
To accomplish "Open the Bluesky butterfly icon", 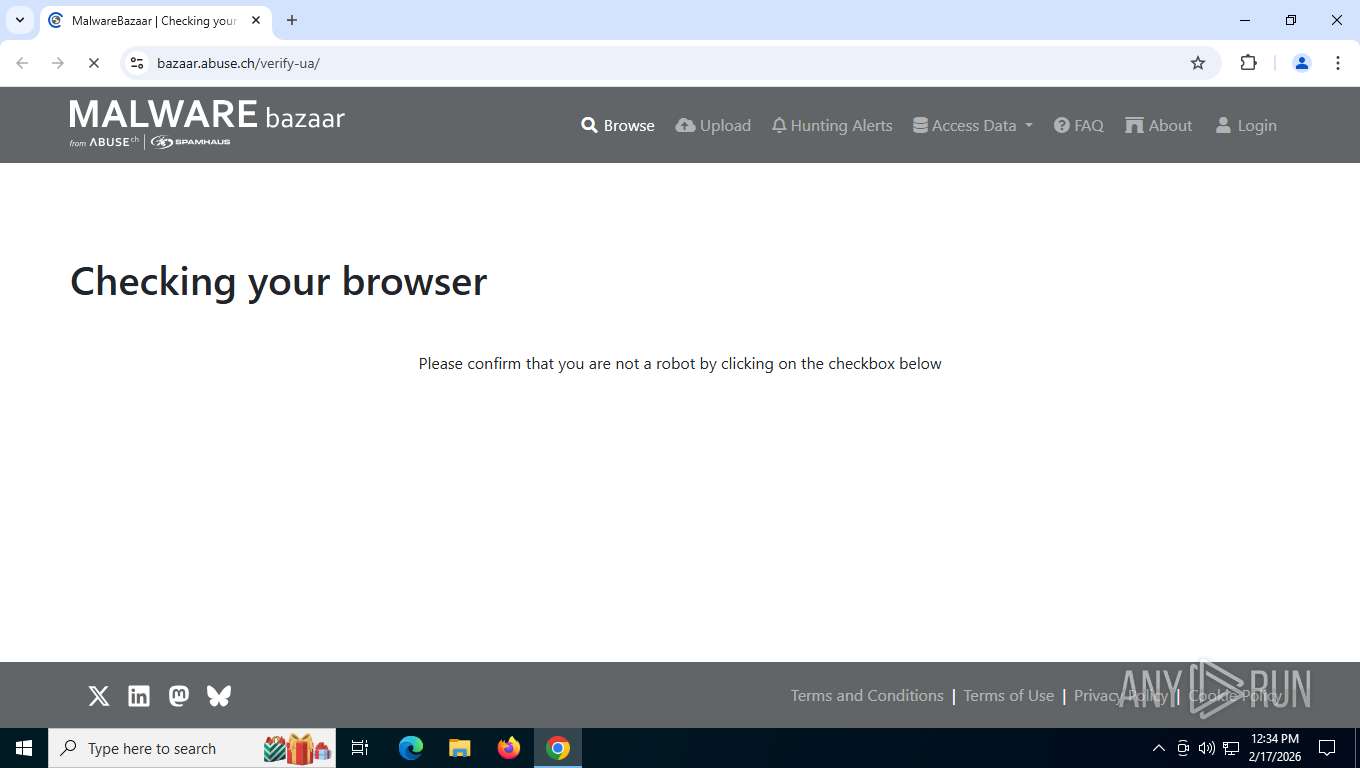I will pos(219,696).
